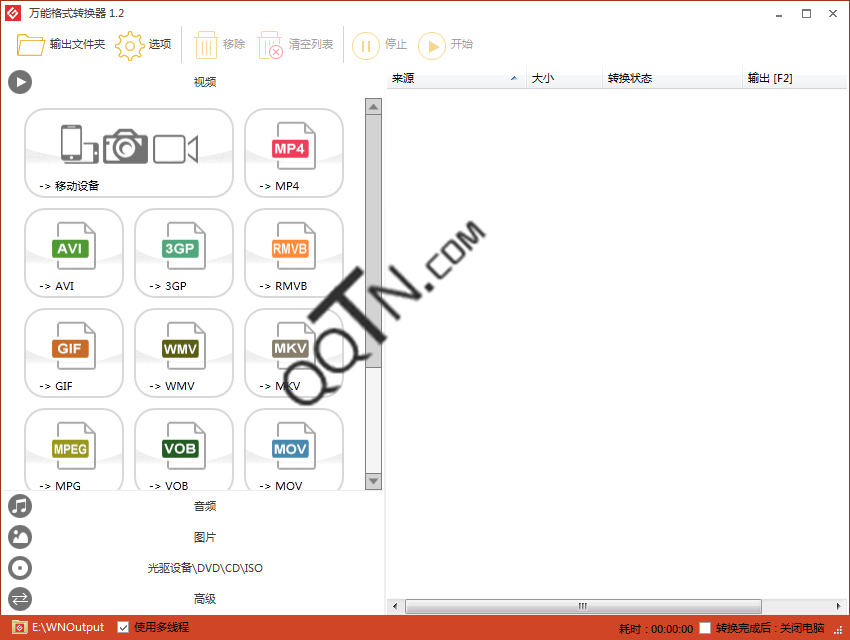The image size is (850, 640).
Task: Open the mobile device conversion option
Action: point(128,152)
